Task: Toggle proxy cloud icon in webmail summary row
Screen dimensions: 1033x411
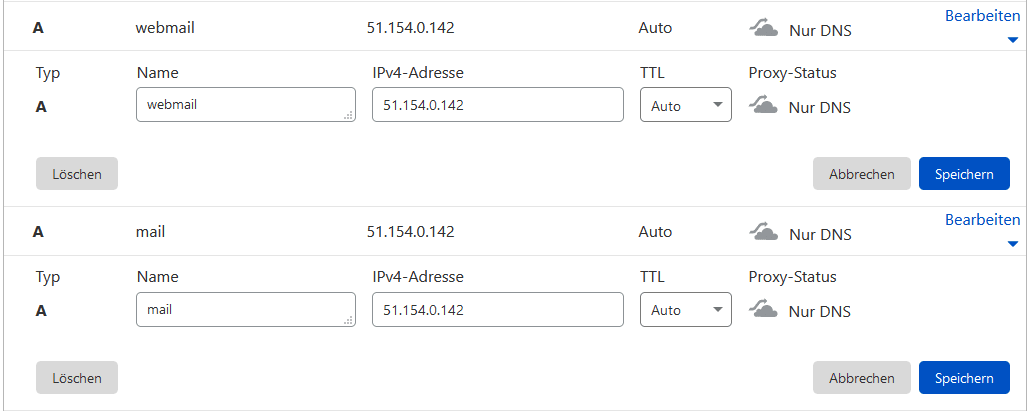Action: (x=764, y=28)
